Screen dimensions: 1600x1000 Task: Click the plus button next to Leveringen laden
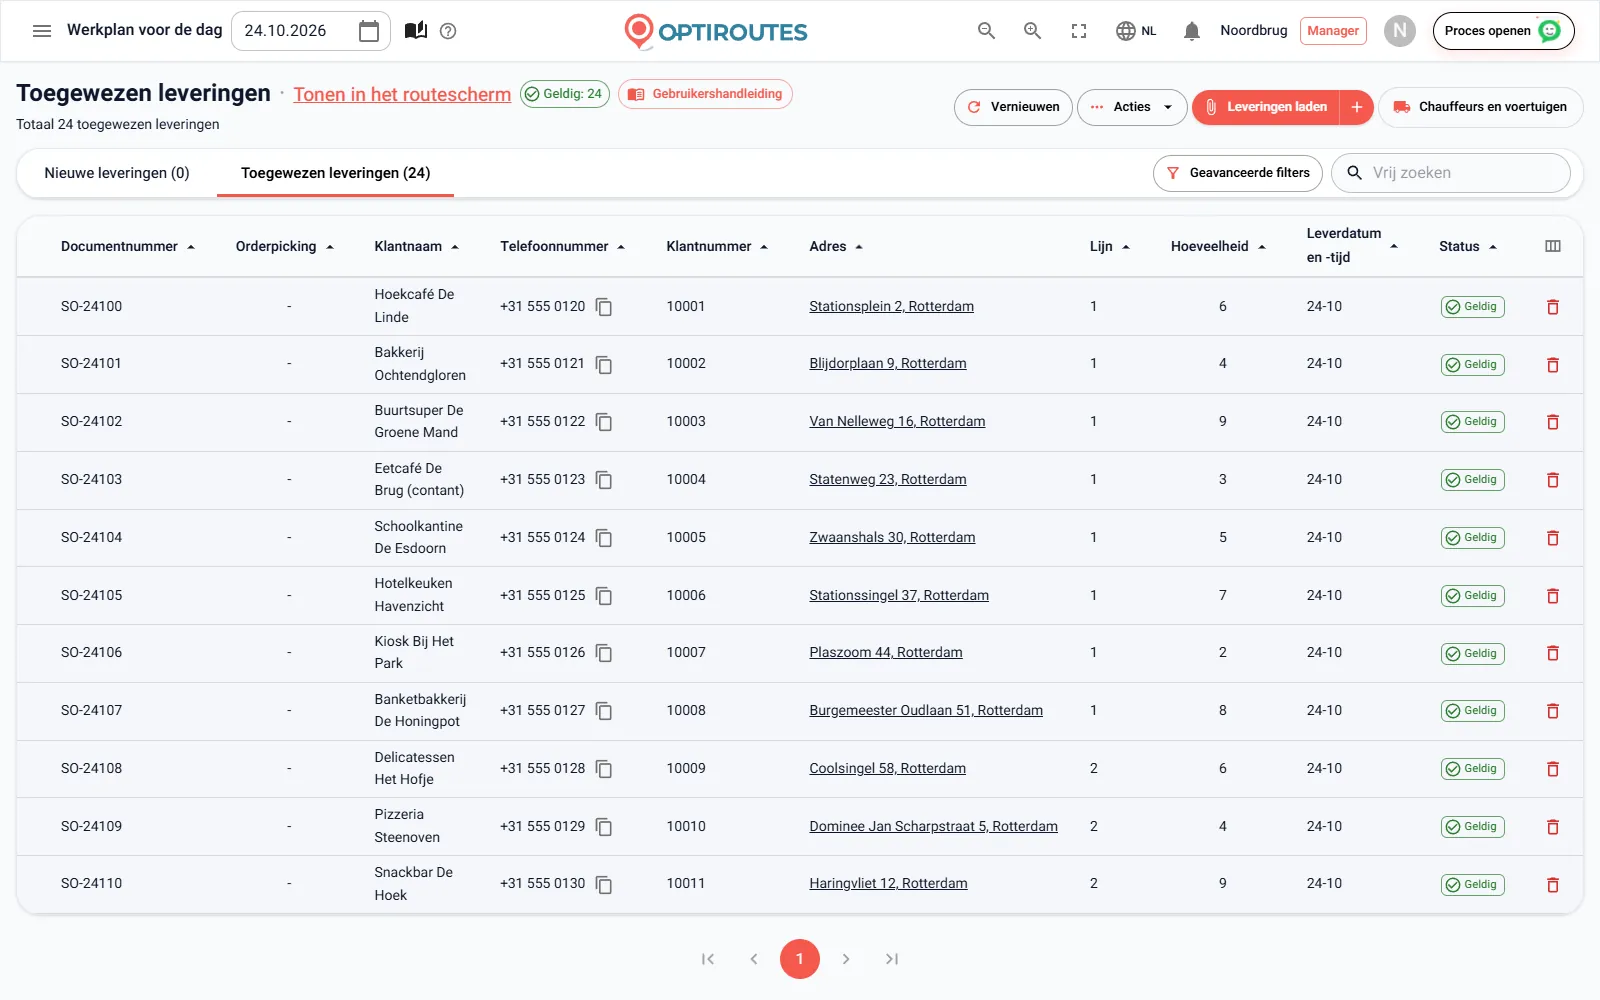(1356, 107)
